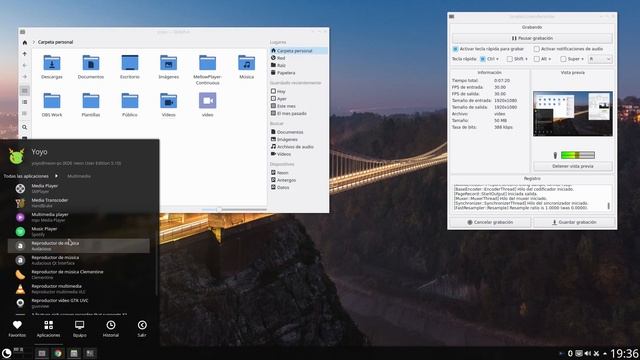Select Carpeta personal in Lugares panel
640x360 pixels.
298,51
